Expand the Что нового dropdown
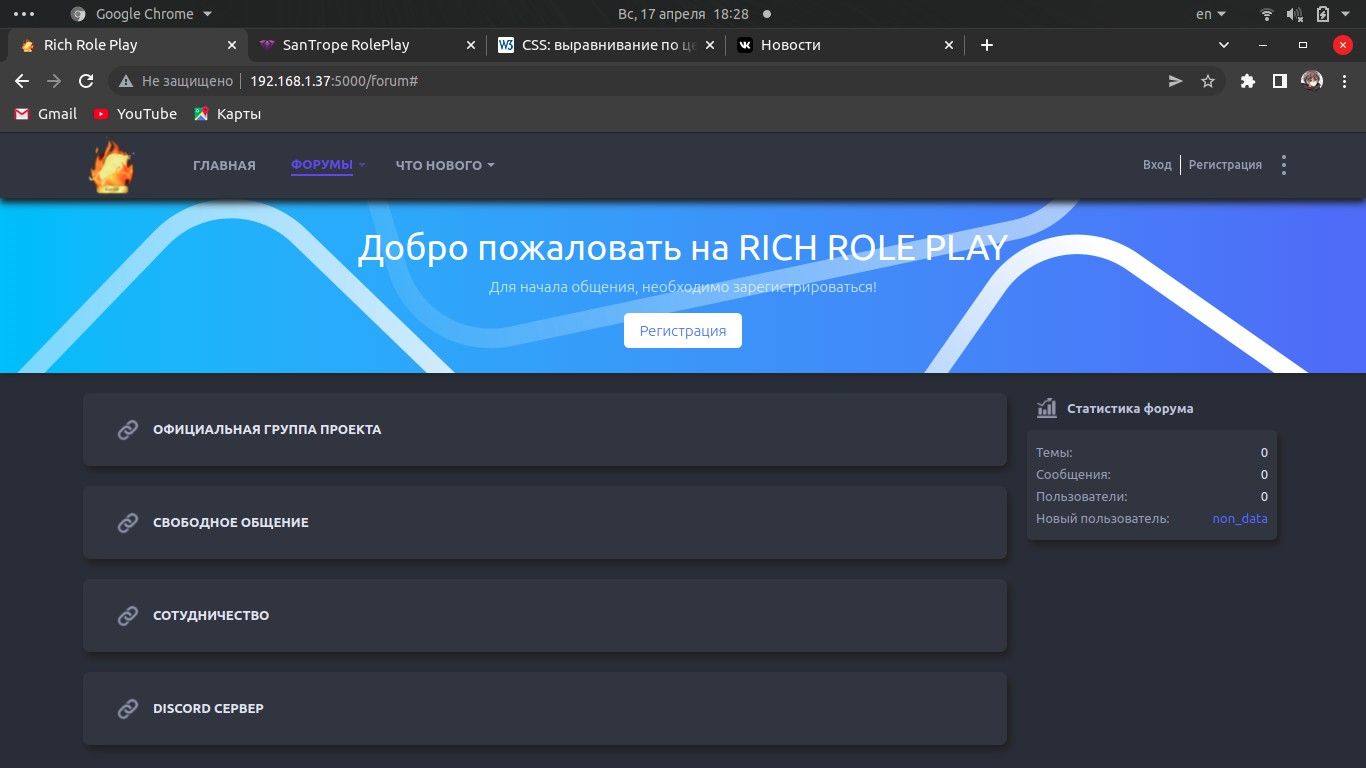The image size is (1366, 768). pos(445,165)
